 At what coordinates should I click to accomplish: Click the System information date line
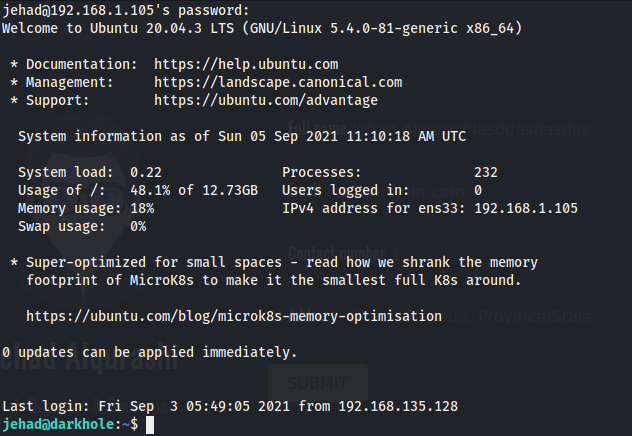click(242, 136)
